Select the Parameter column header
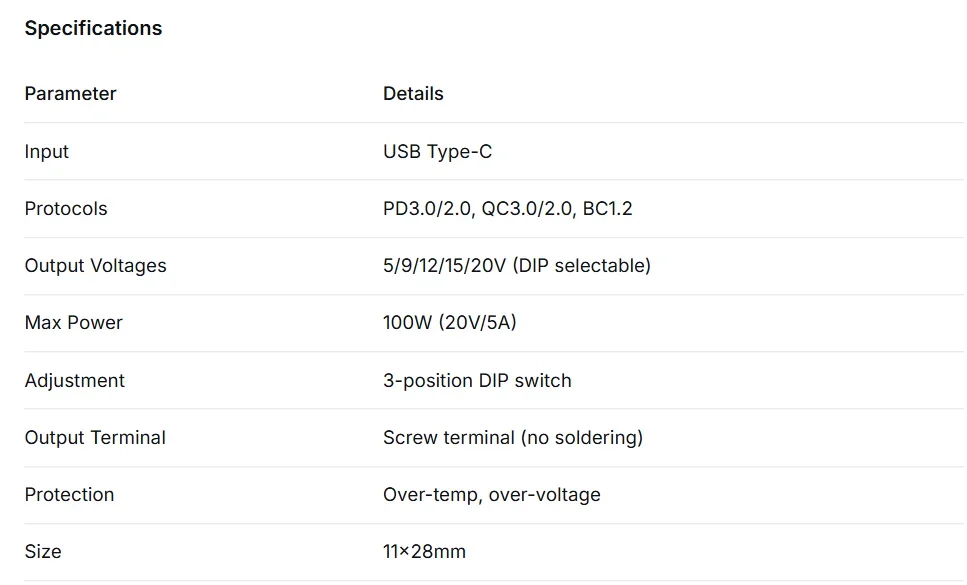The image size is (967, 585). [70, 94]
